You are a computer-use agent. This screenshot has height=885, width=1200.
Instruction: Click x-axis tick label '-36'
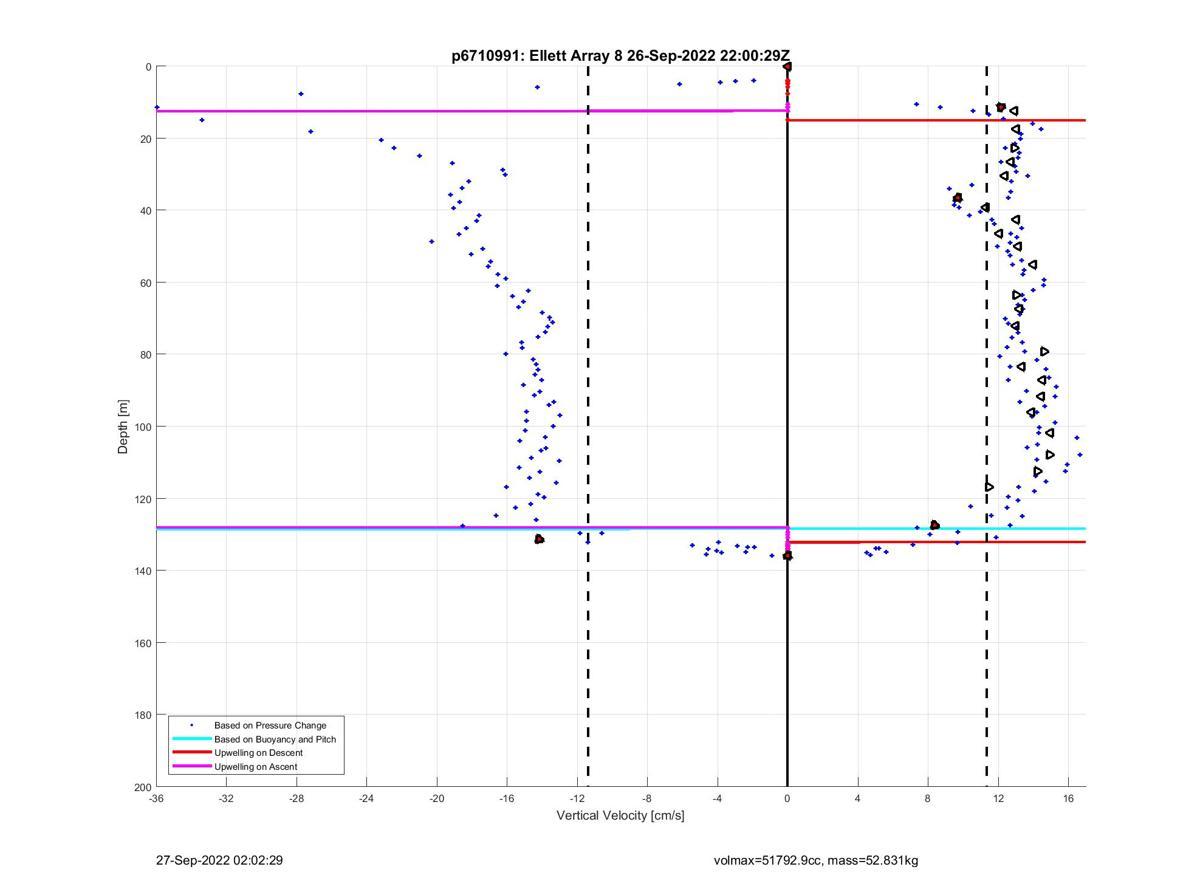pyautogui.click(x=156, y=799)
